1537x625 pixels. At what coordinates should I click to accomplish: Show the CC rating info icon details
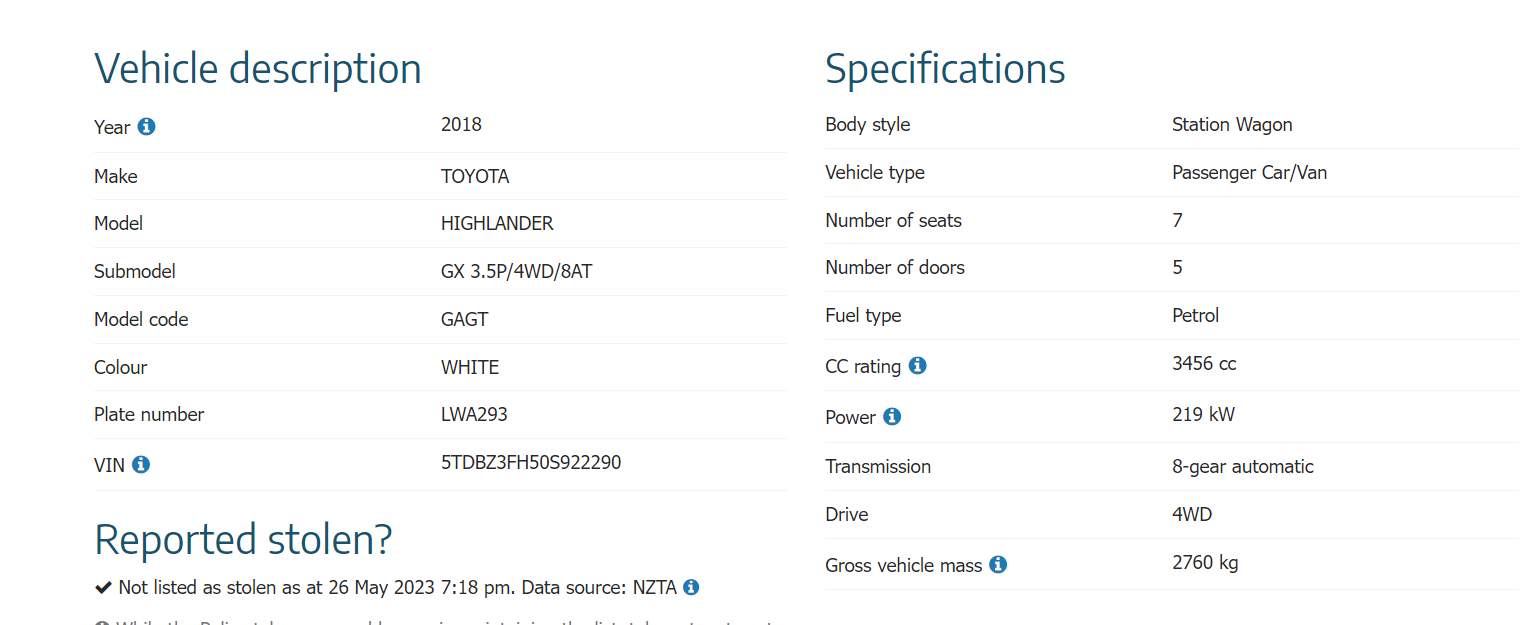coord(917,366)
